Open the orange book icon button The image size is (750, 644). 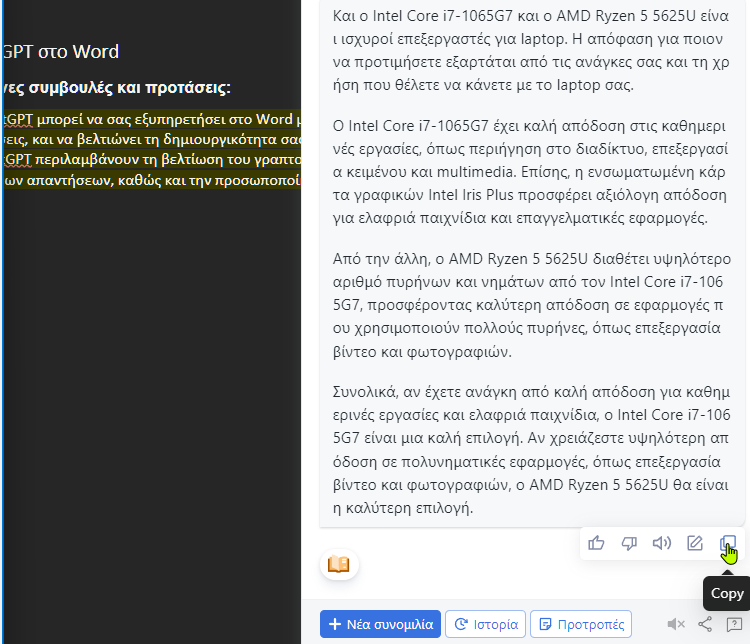click(339, 564)
